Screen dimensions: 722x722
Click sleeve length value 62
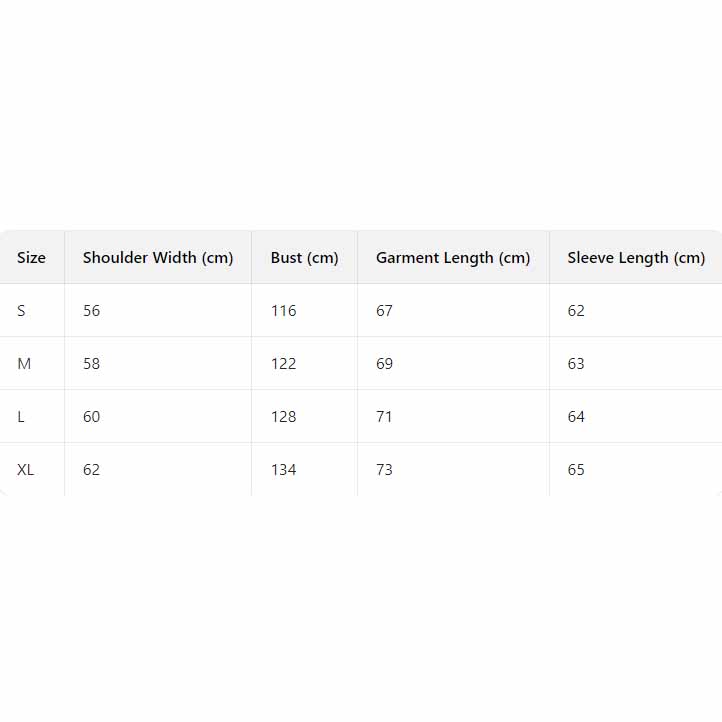tap(576, 311)
